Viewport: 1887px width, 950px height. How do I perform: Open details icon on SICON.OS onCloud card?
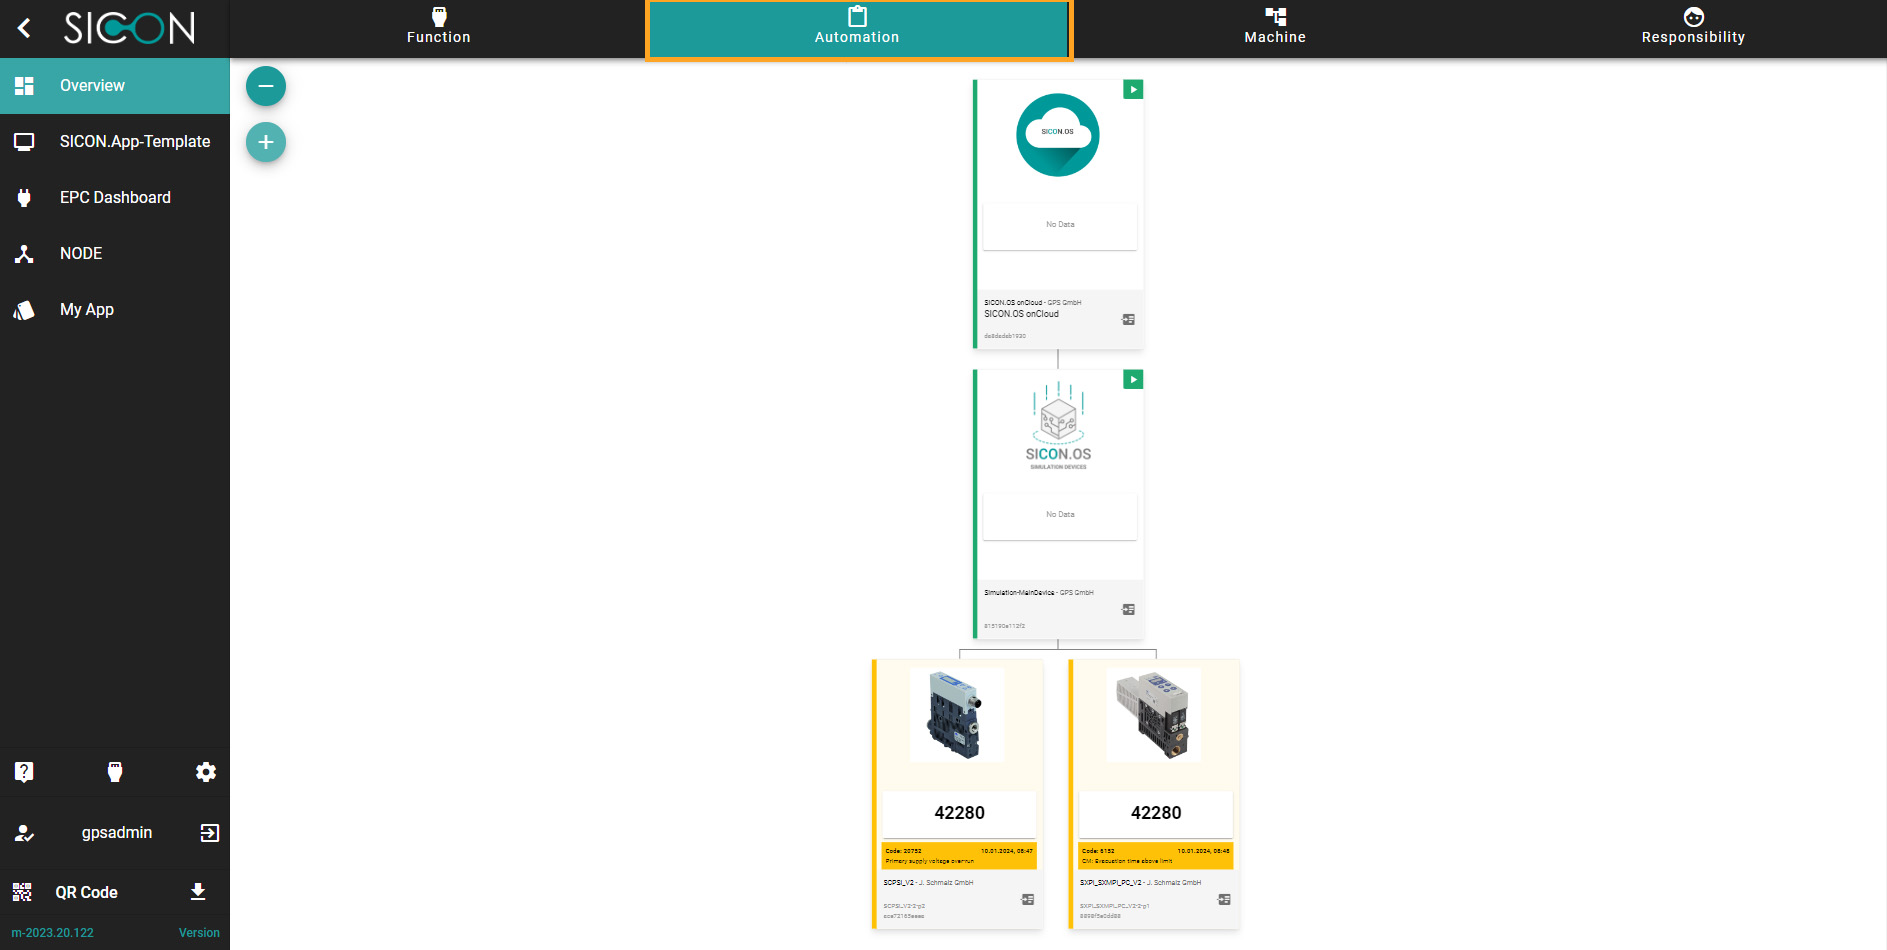[x=1128, y=320]
